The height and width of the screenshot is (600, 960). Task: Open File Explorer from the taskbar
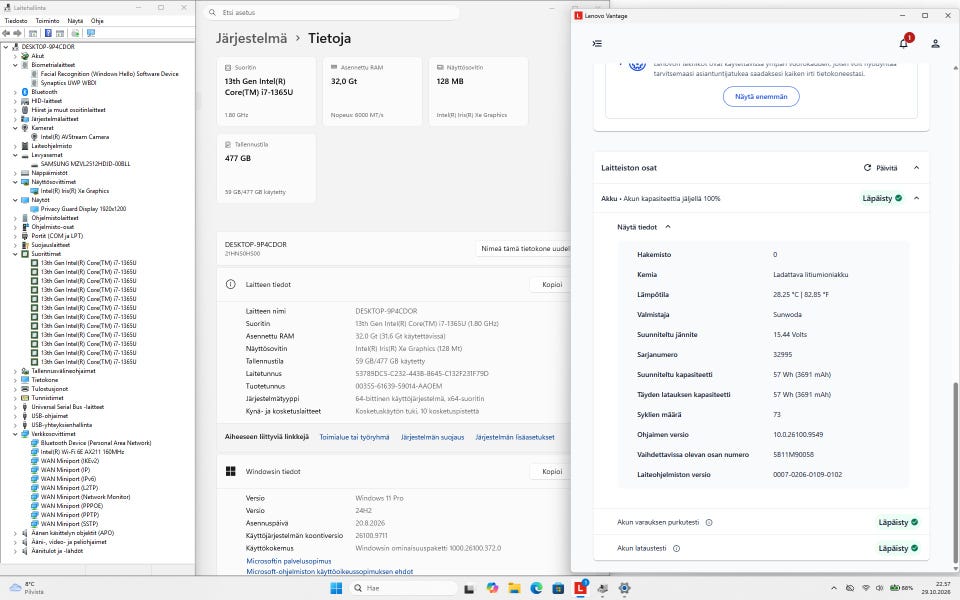(x=514, y=588)
